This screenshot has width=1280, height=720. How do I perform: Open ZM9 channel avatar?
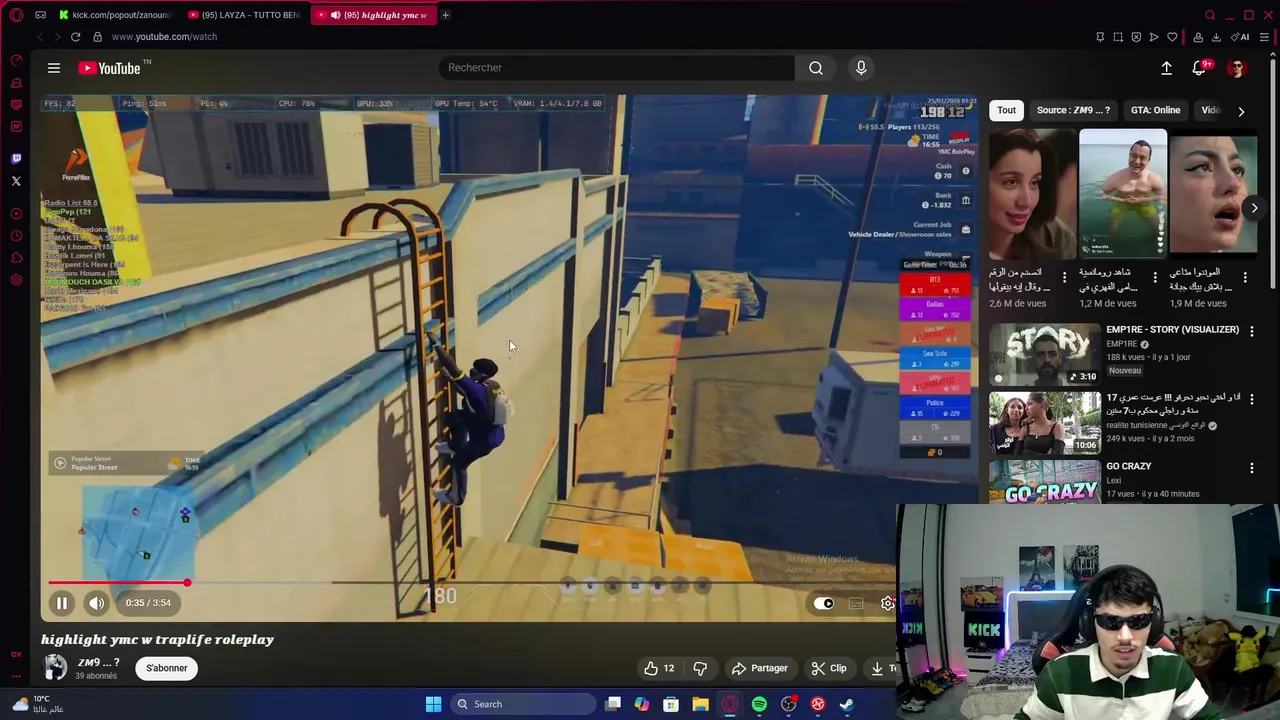point(56,668)
